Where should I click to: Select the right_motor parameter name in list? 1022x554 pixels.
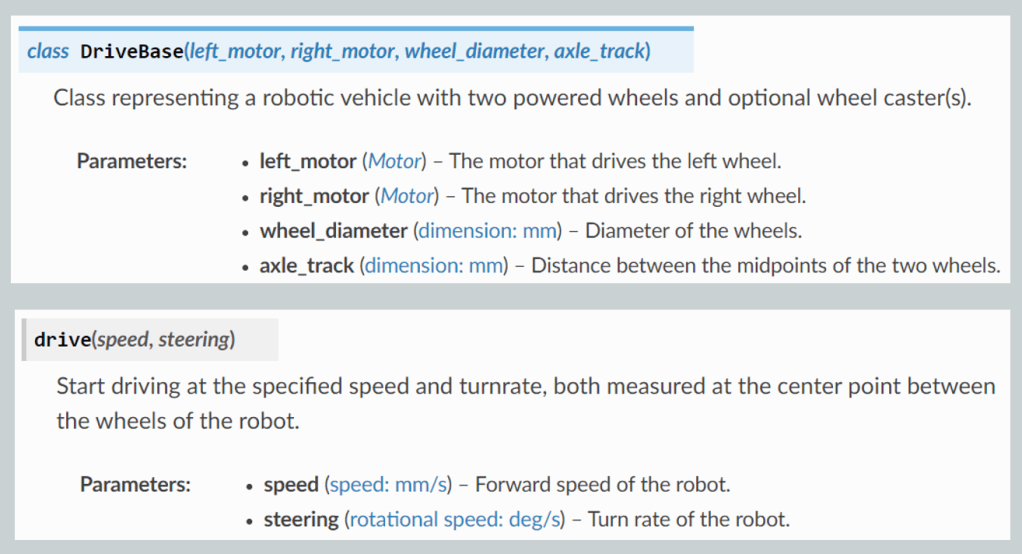[313, 196]
